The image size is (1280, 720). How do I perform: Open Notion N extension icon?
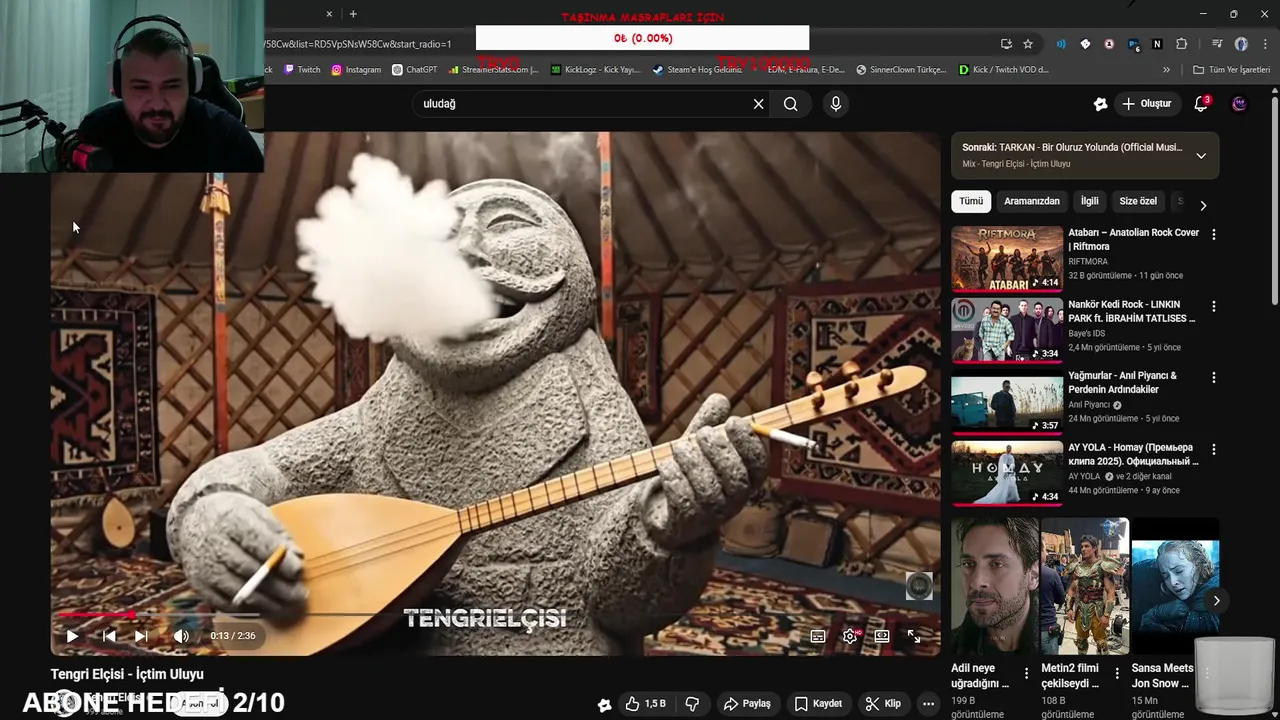[x=1157, y=44]
